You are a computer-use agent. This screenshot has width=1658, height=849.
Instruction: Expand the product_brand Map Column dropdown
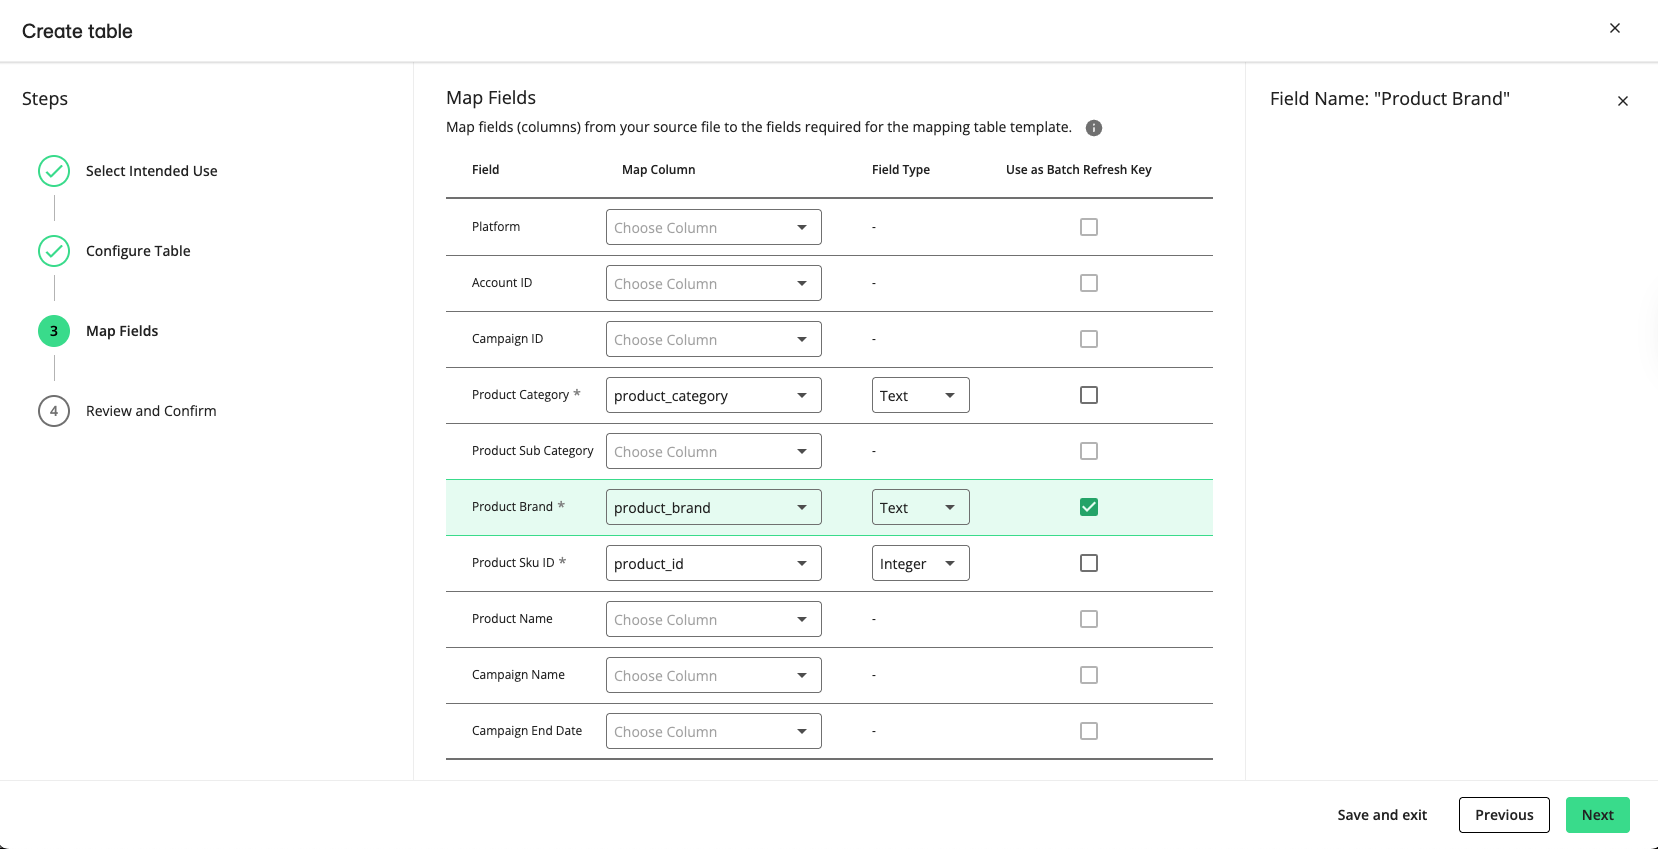[x=713, y=507]
